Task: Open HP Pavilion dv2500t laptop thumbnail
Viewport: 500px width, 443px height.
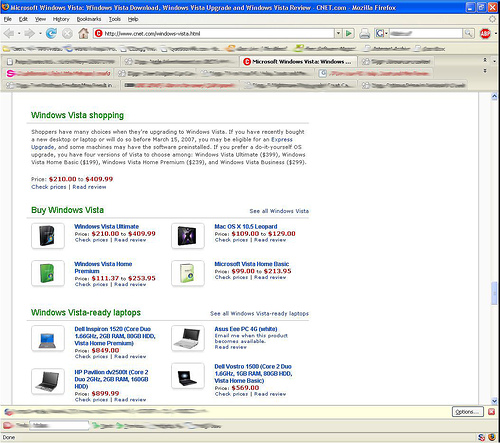Action: 48,381
